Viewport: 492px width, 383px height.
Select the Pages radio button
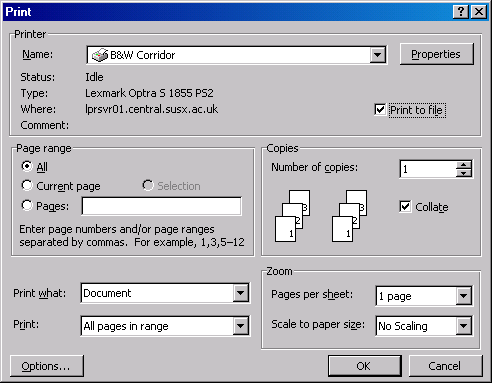(x=27, y=205)
